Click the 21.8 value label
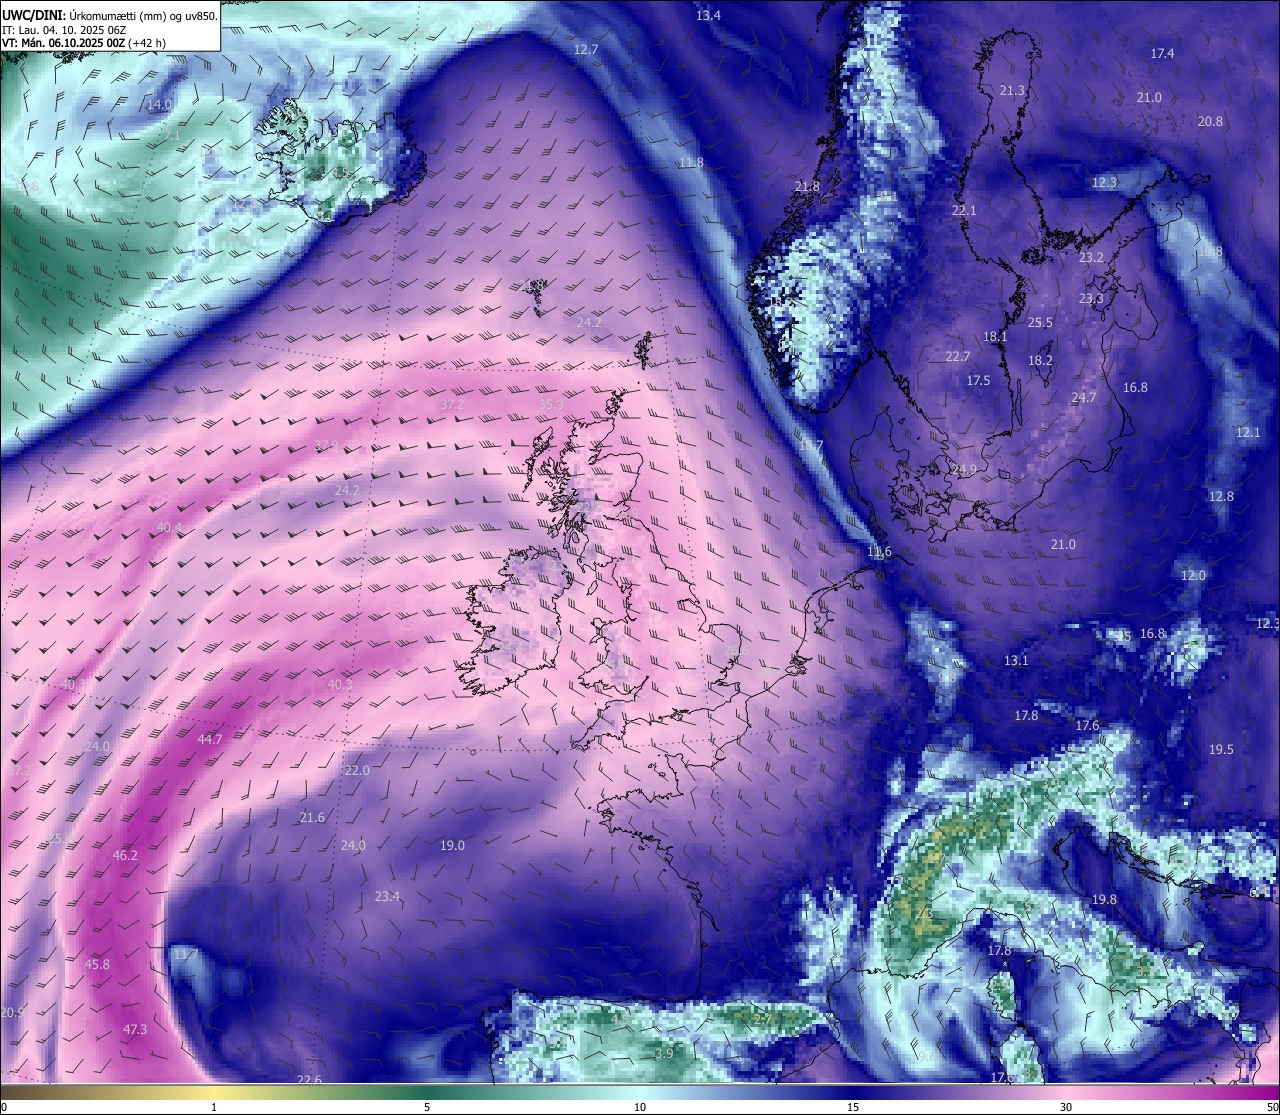1280x1115 pixels. [807, 186]
